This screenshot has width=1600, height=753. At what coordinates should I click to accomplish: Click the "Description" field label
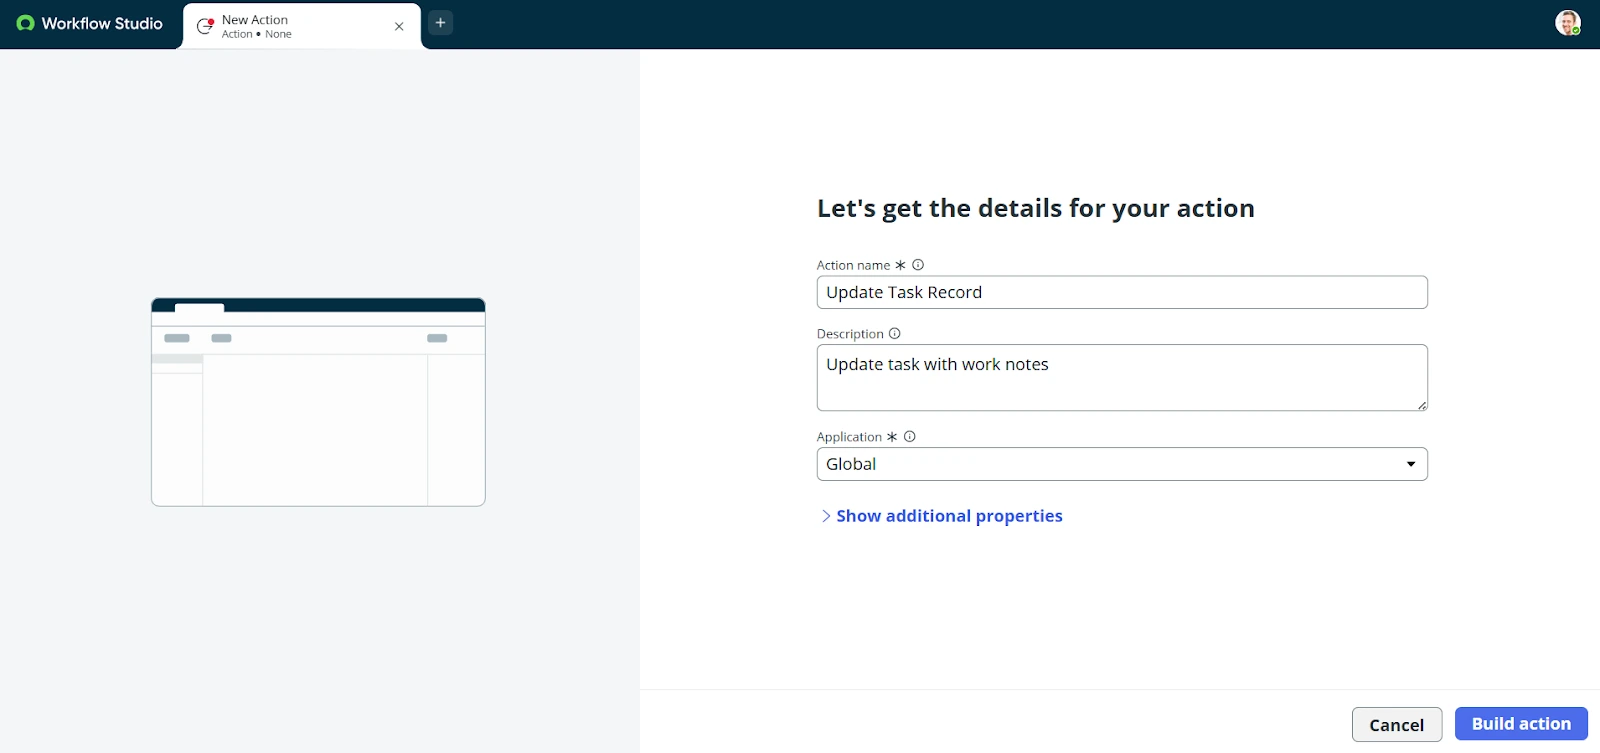point(850,334)
